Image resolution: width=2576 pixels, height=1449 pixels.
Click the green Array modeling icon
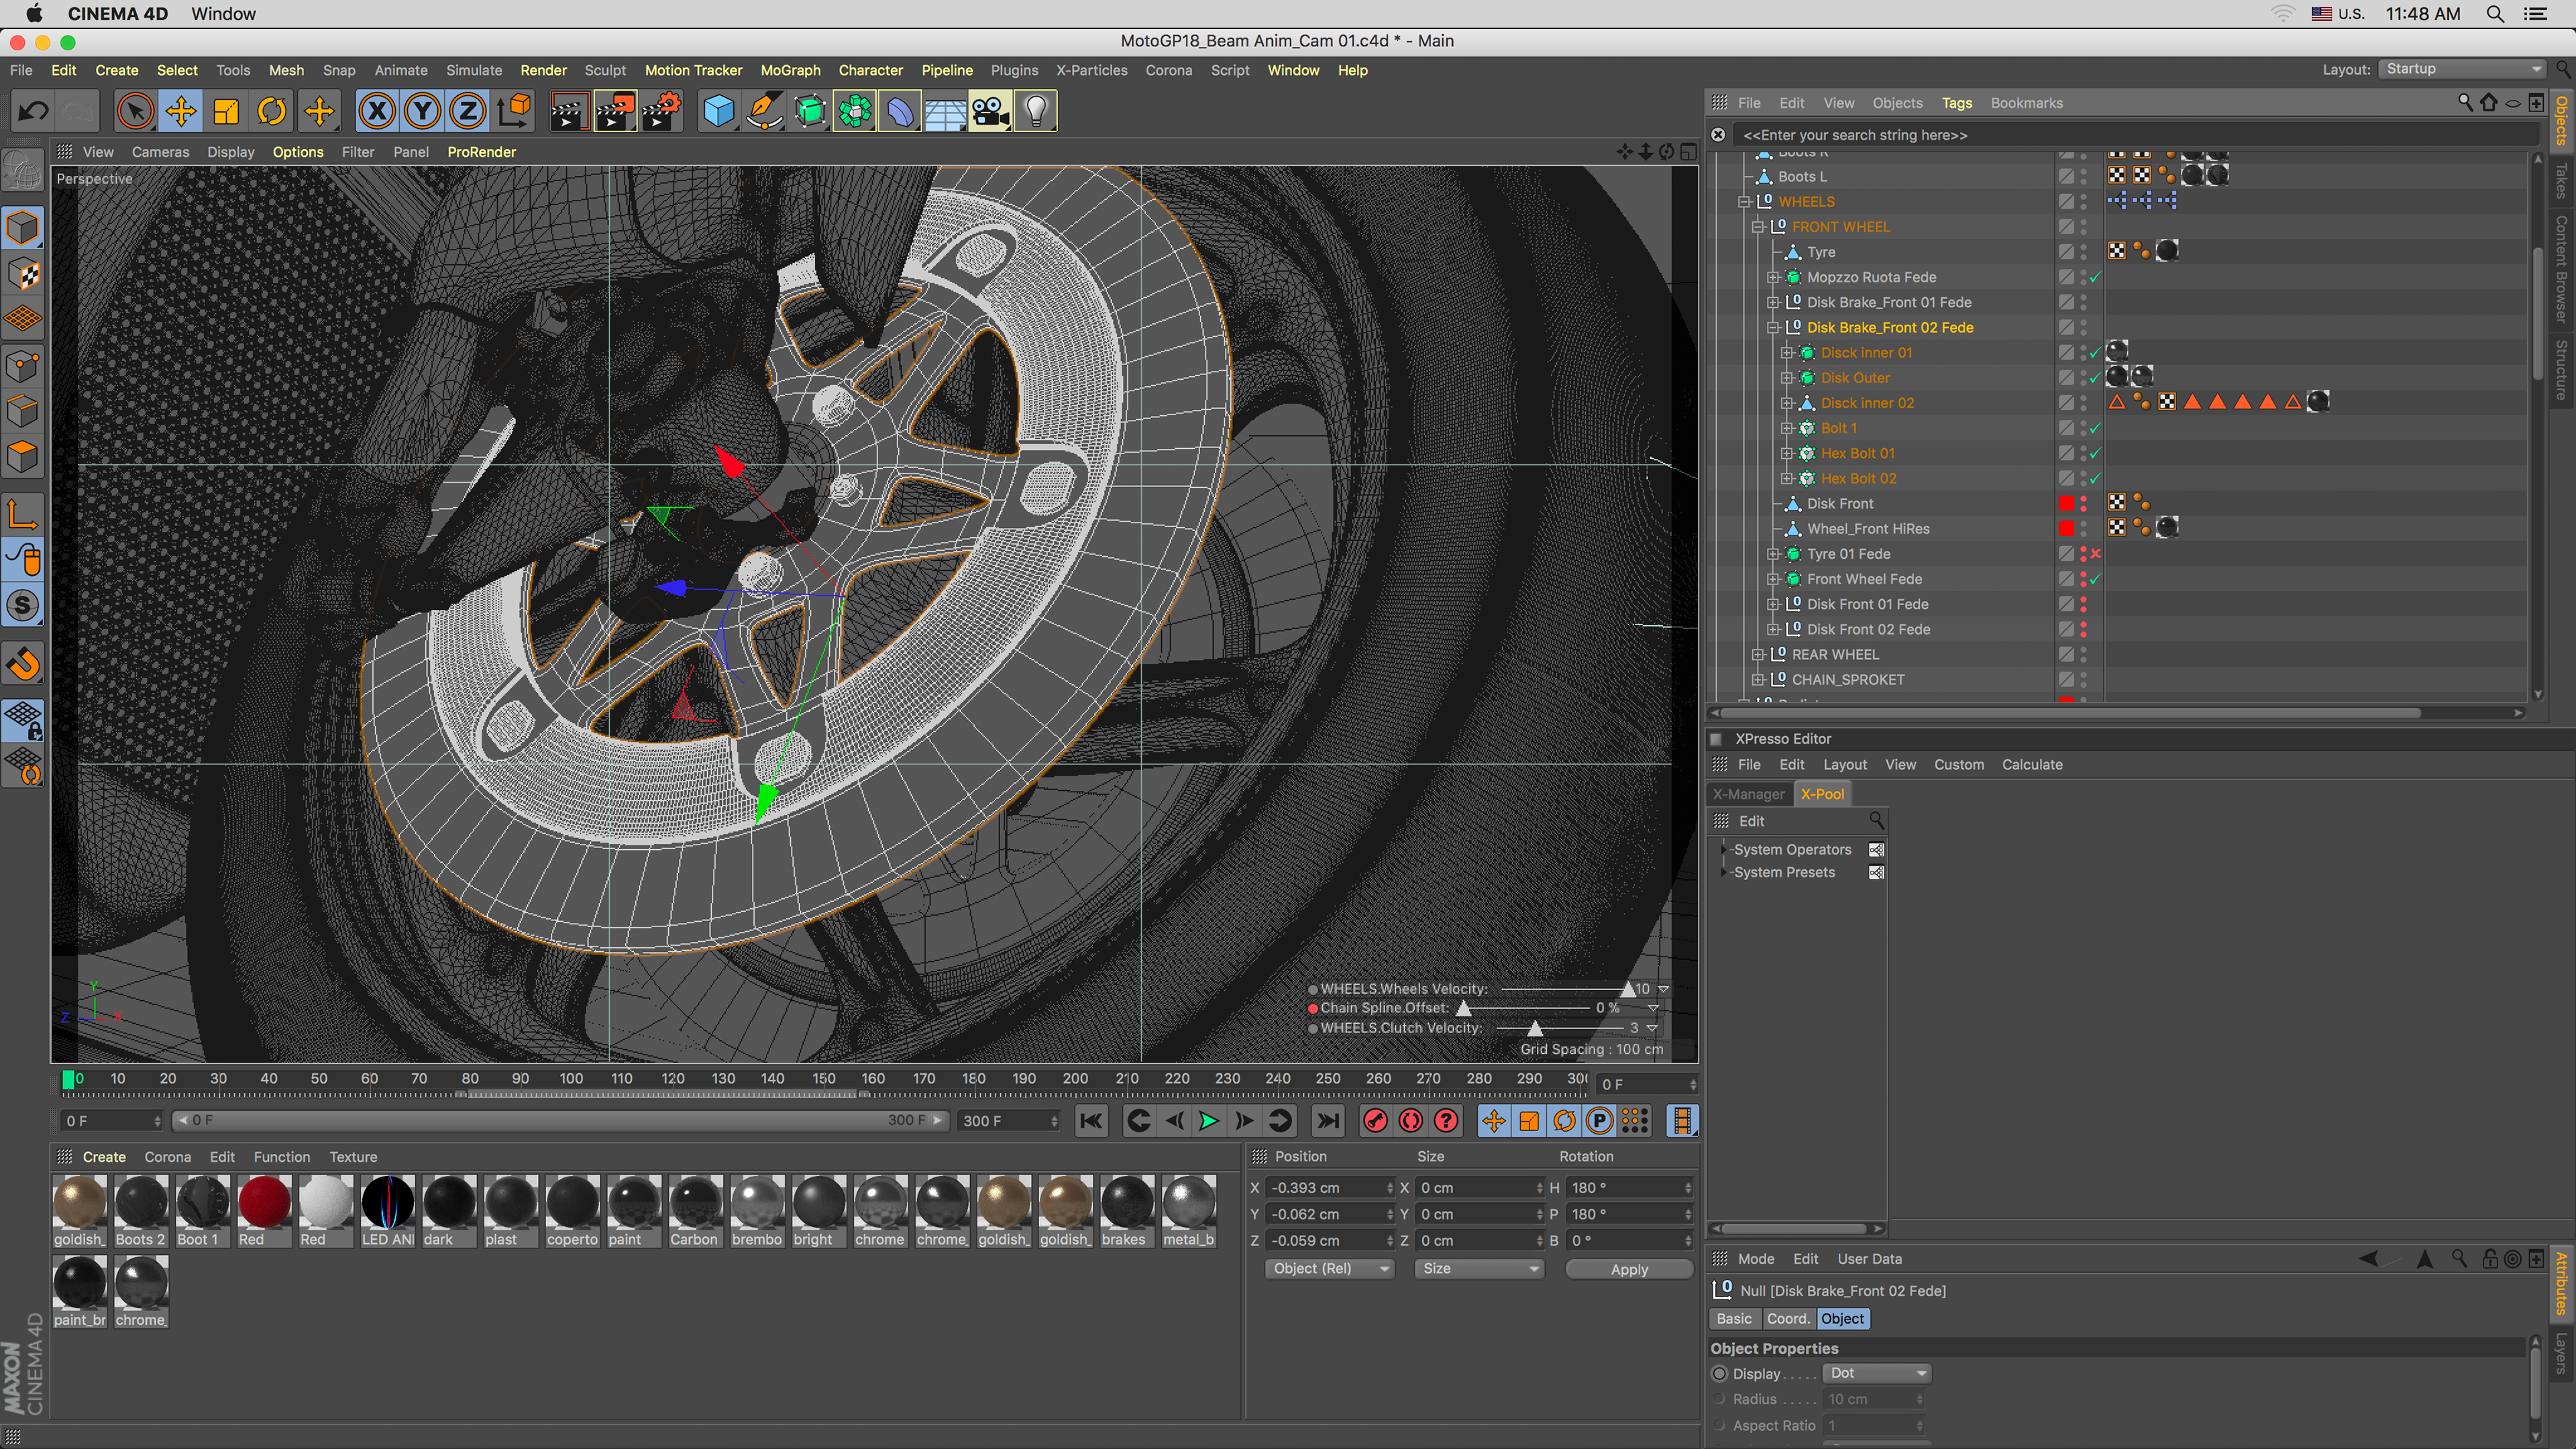(x=855, y=111)
